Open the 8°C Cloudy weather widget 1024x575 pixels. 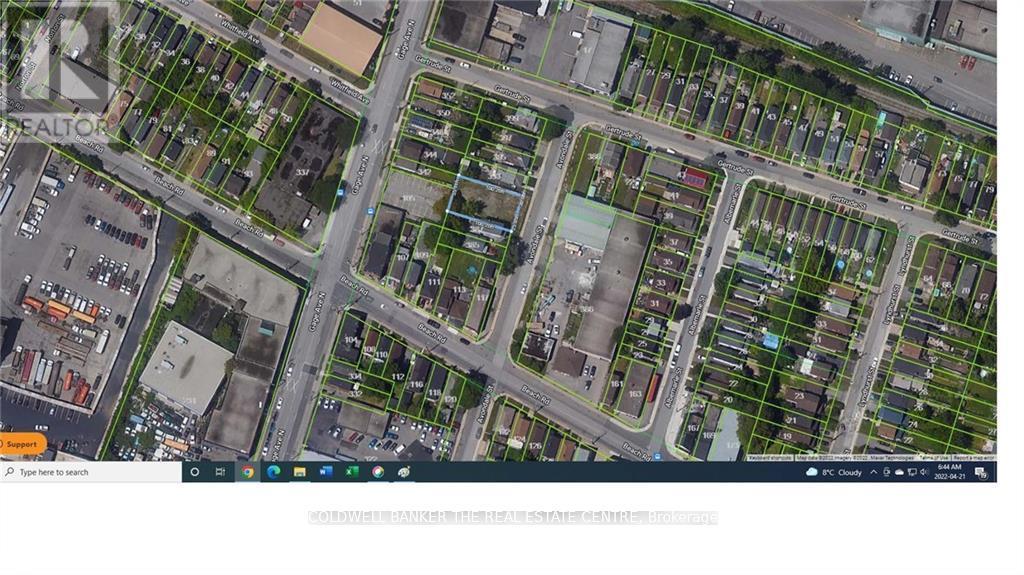pos(834,472)
